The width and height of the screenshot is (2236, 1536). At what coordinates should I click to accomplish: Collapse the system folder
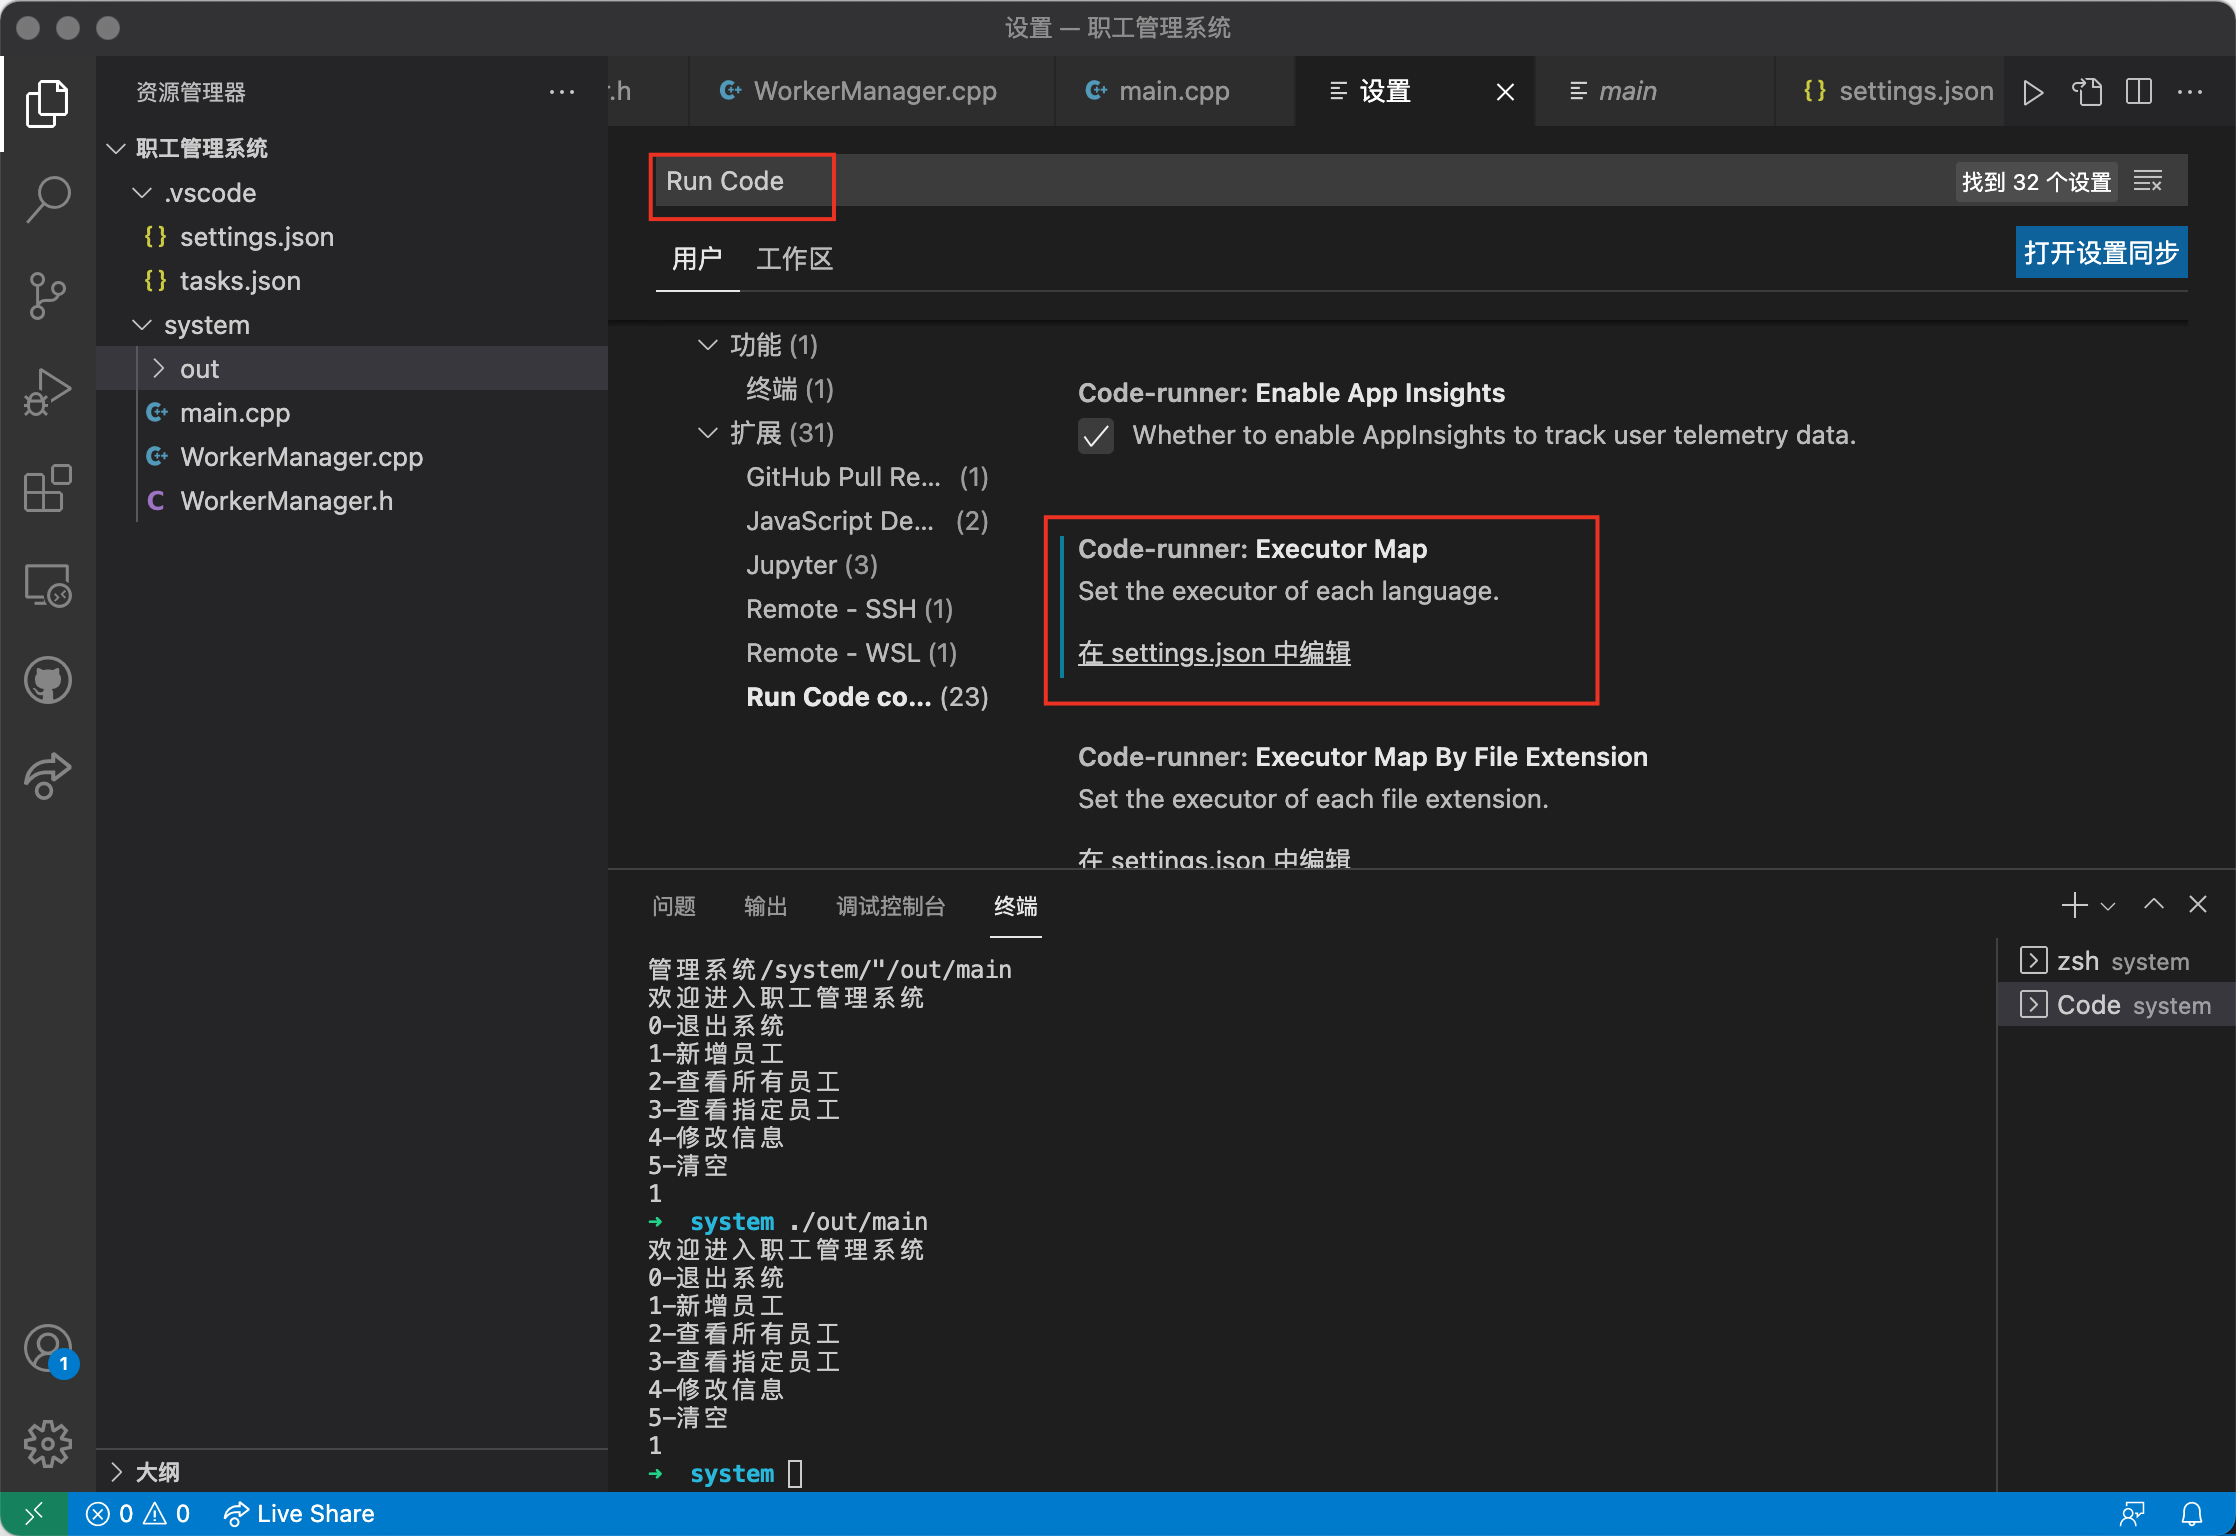click(142, 325)
